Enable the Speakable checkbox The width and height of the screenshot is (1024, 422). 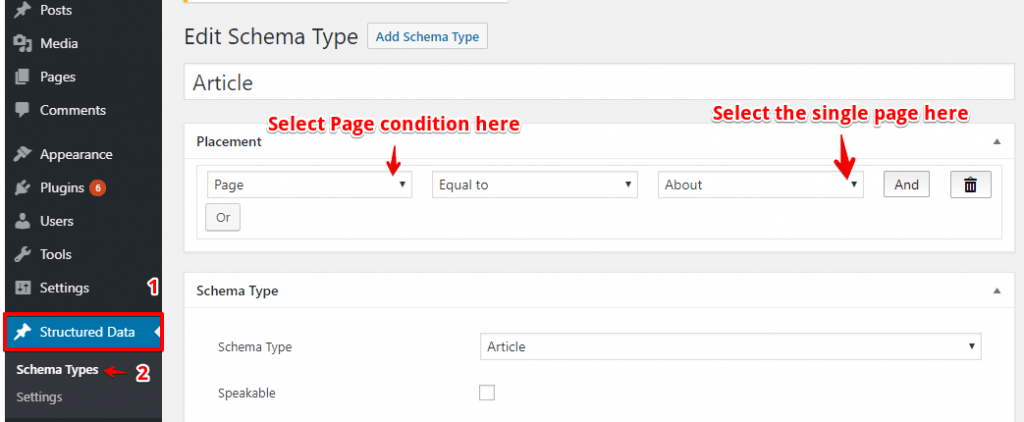click(487, 393)
